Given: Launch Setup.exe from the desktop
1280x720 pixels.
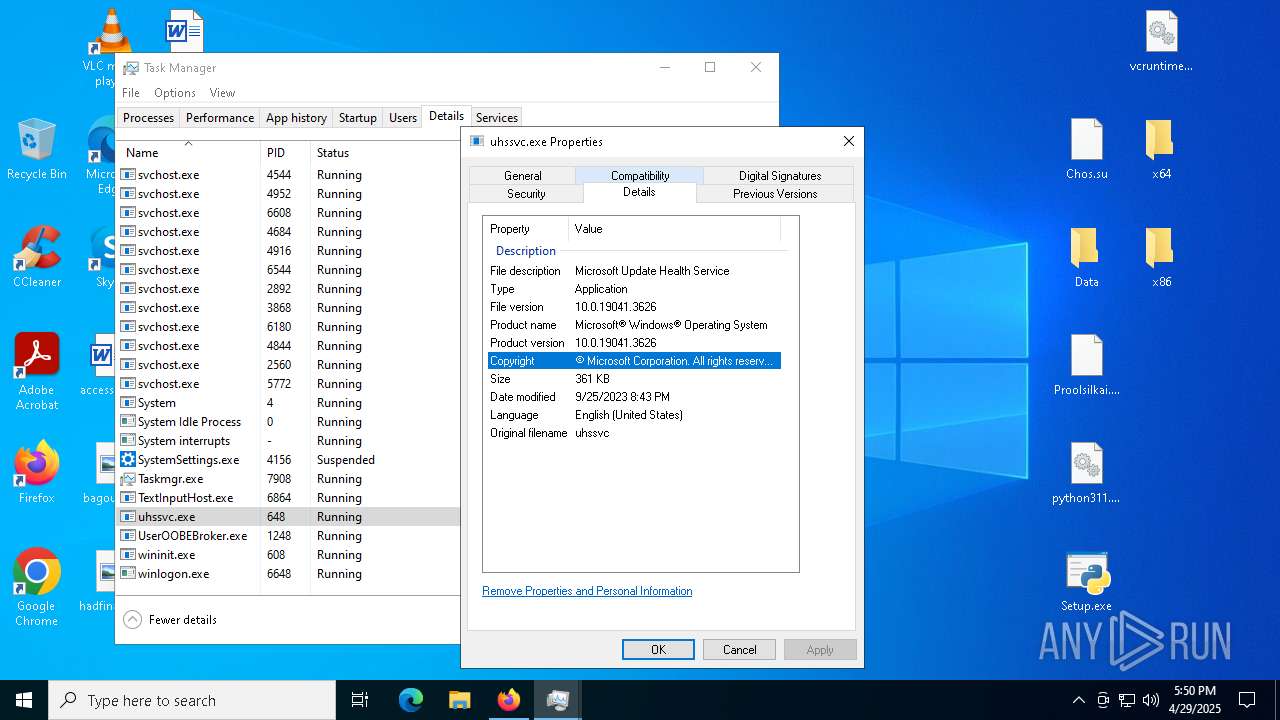Looking at the screenshot, I should (1087, 582).
